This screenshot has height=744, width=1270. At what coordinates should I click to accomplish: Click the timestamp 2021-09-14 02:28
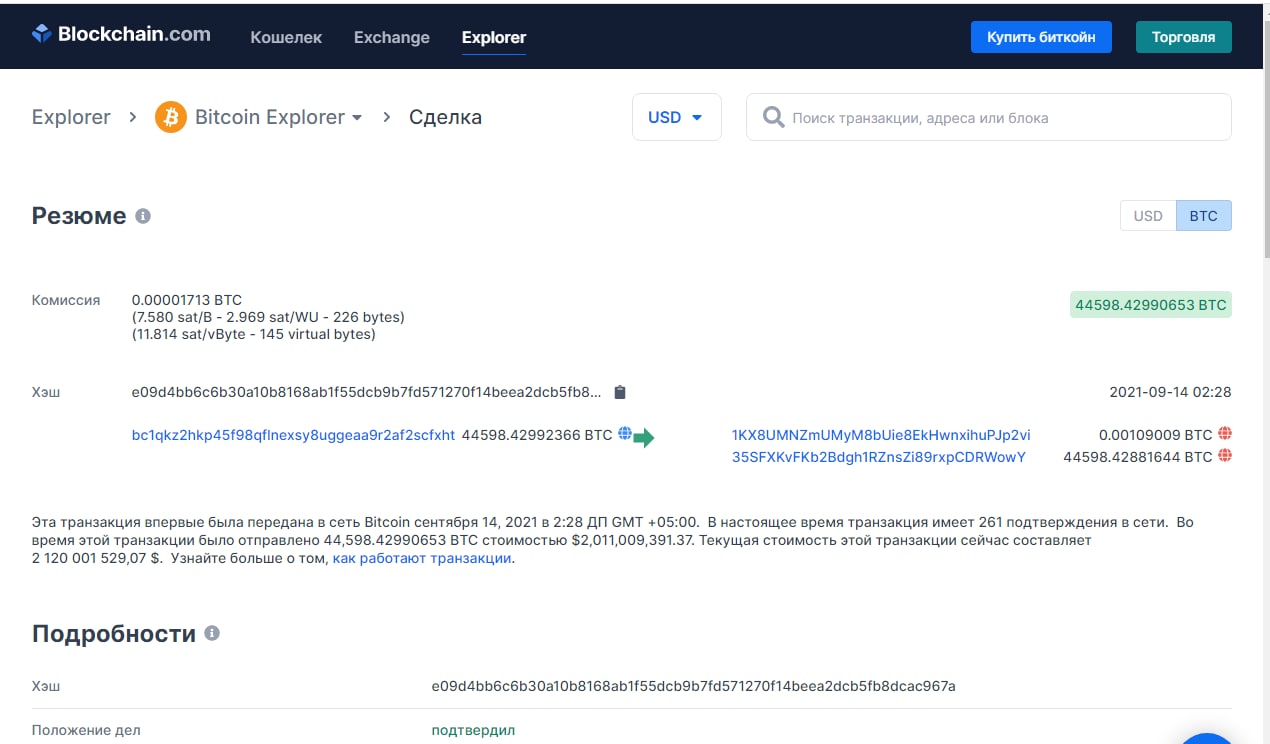[x=1171, y=392]
